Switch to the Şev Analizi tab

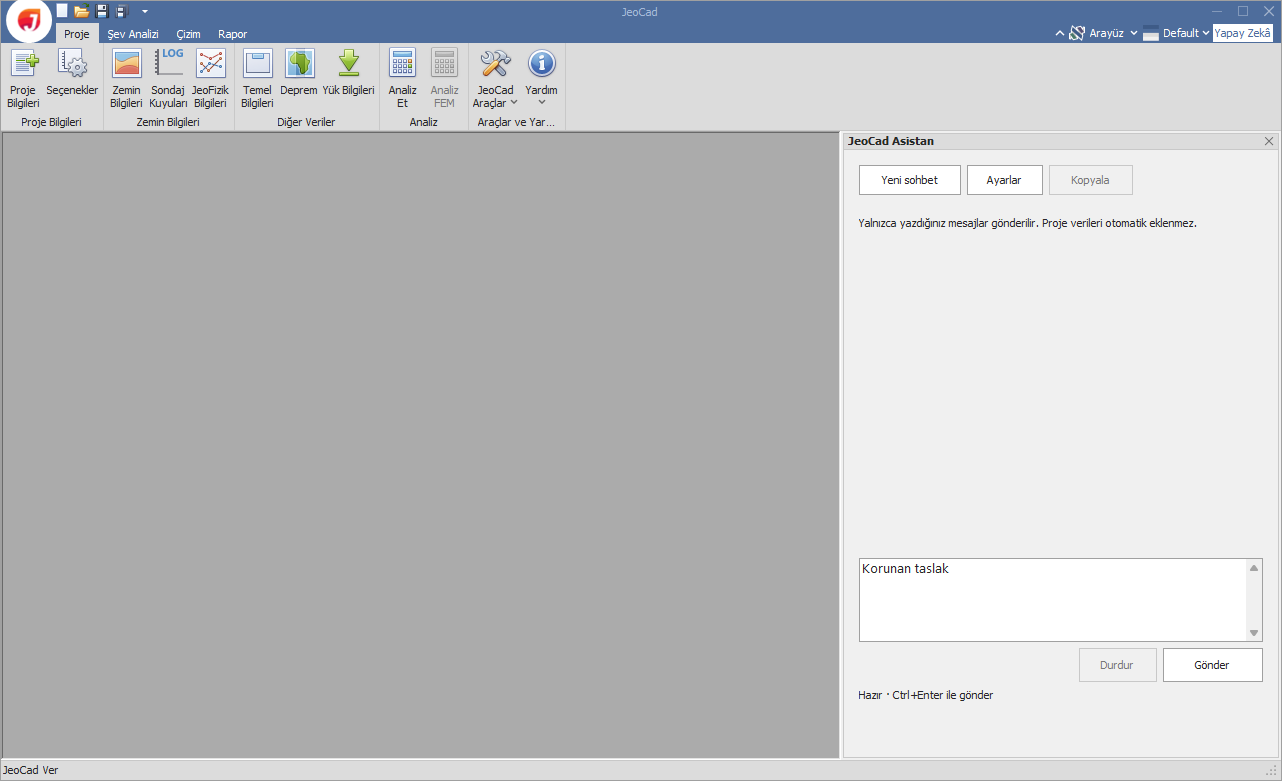[133, 34]
